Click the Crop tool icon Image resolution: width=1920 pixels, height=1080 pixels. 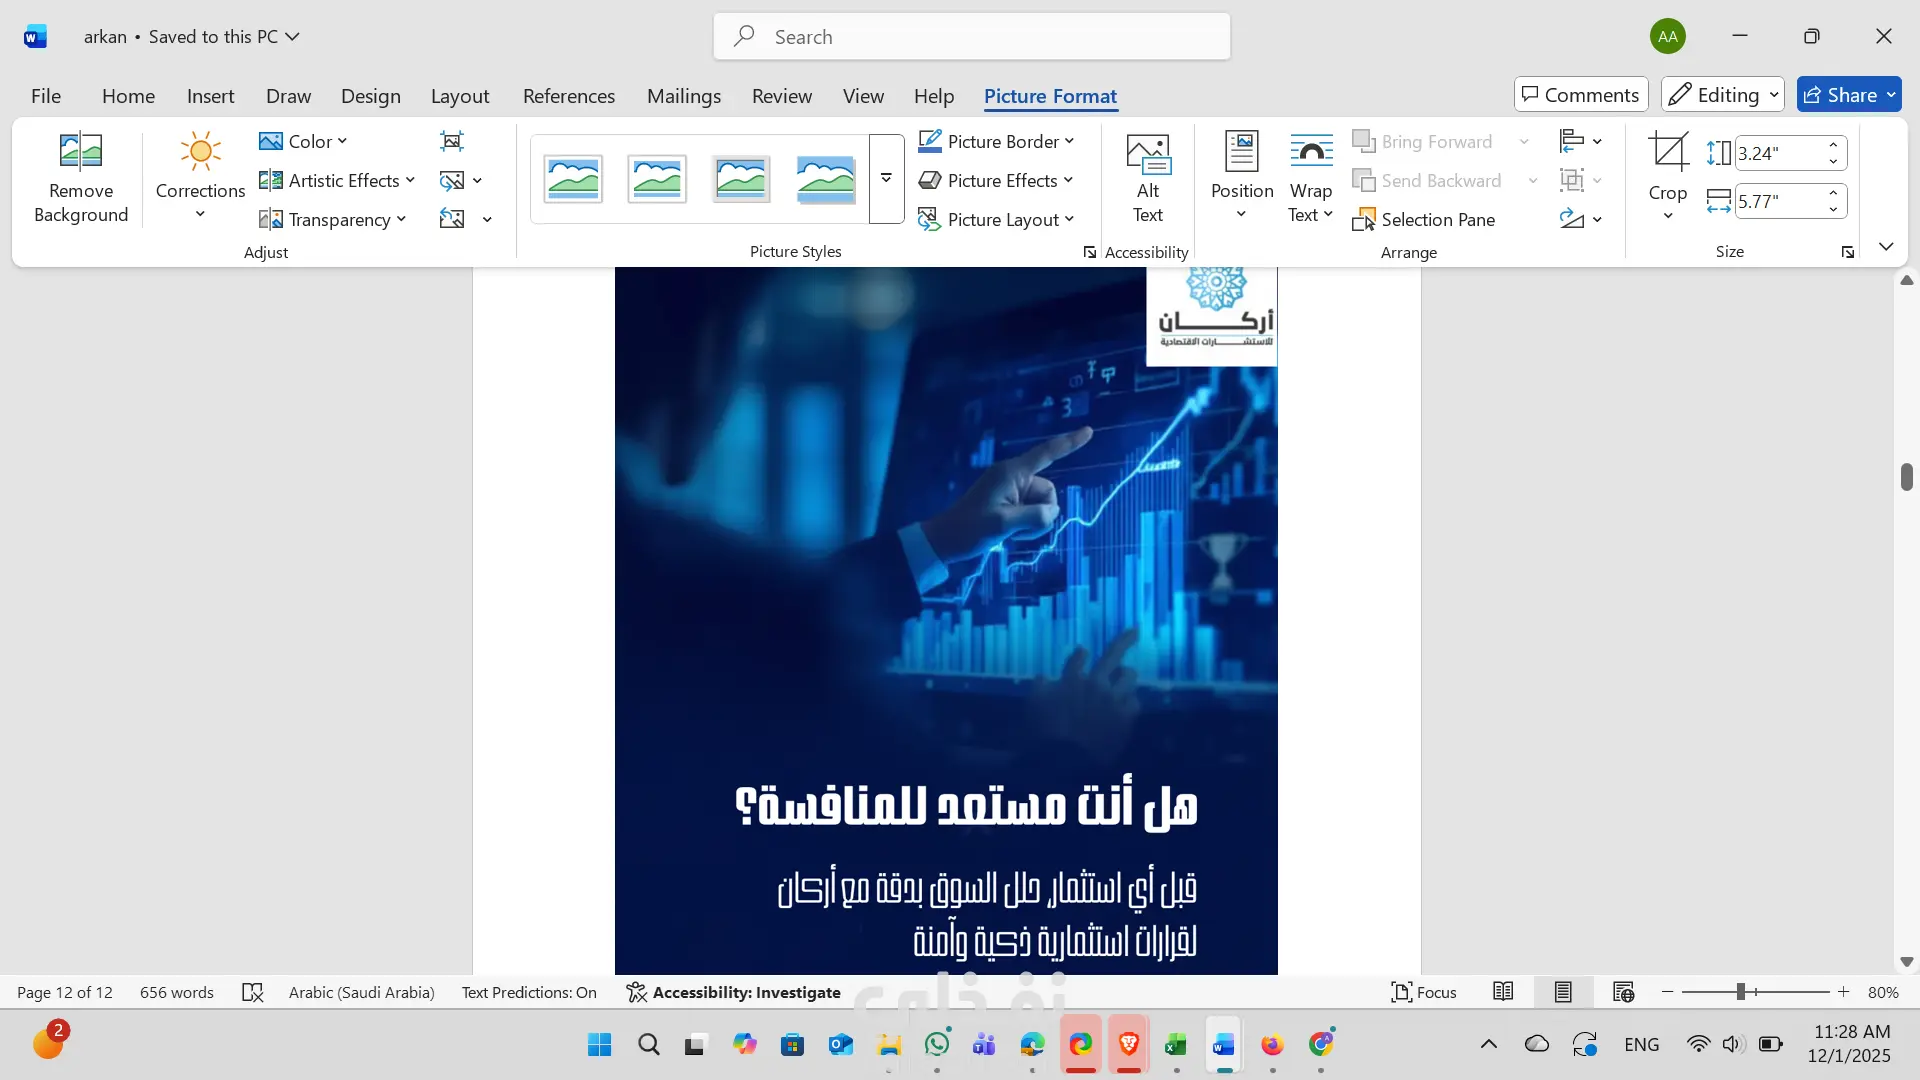tap(1667, 152)
